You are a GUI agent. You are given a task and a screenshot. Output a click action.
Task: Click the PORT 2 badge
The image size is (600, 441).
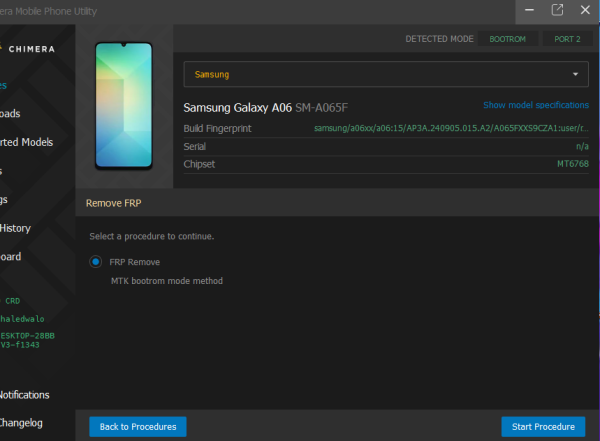coord(567,39)
